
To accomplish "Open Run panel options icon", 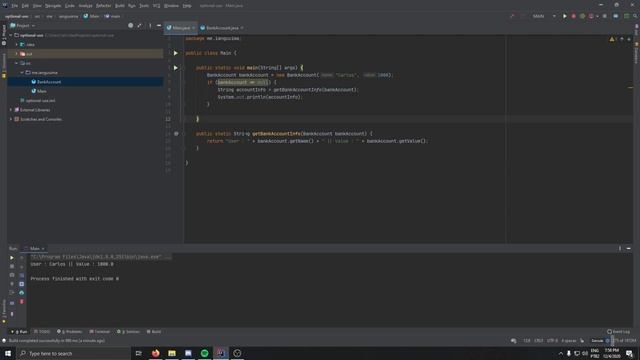I will (x=620, y=248).
